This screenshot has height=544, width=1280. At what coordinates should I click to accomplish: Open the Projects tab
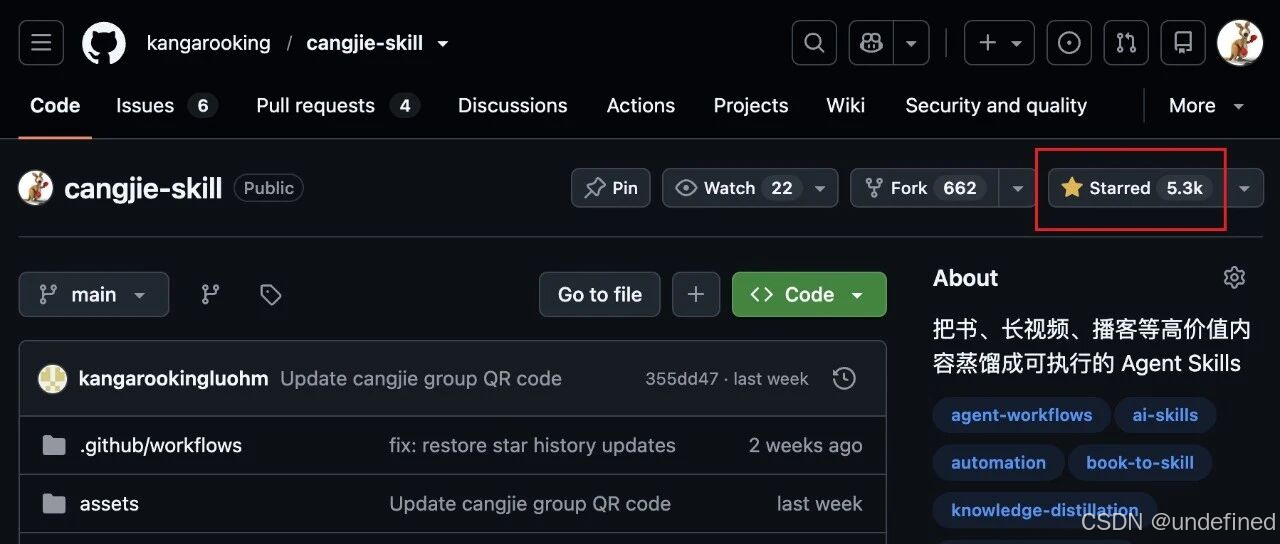pyautogui.click(x=751, y=105)
